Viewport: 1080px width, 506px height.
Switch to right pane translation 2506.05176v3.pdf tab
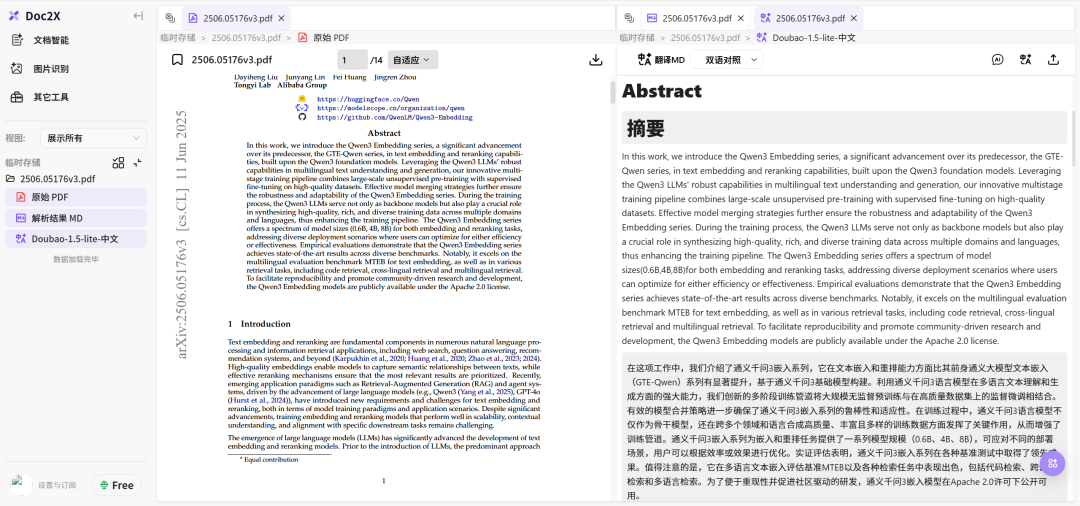point(810,19)
